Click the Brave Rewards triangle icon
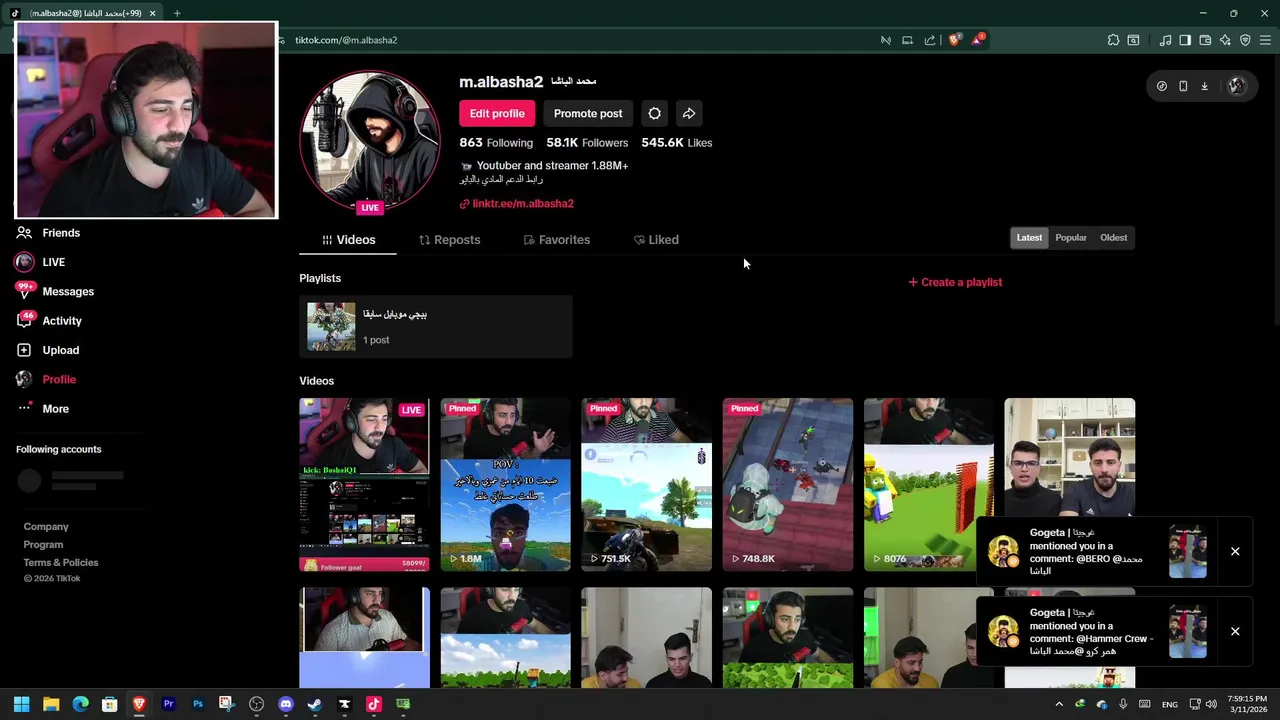Screen dimensions: 1280x720 978,40
